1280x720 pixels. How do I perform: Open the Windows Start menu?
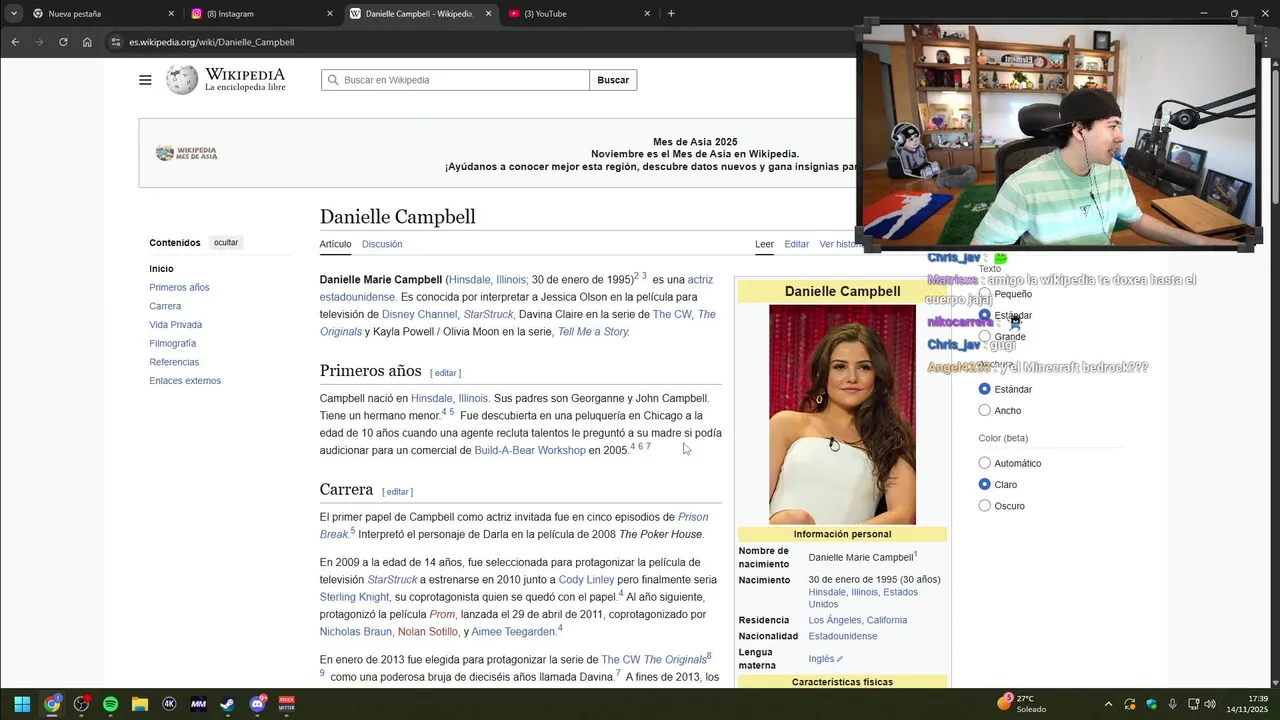coord(22,704)
